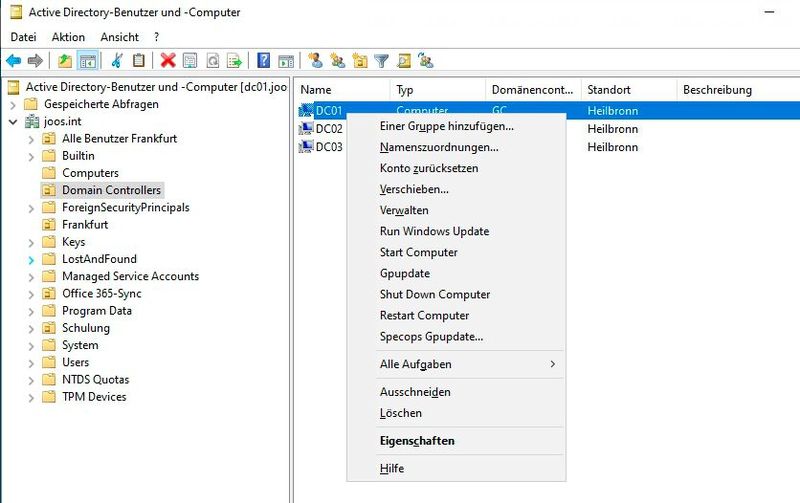Choose Einer Gruppe hinzufügen from context menu
The height and width of the screenshot is (503, 800).
click(456, 126)
